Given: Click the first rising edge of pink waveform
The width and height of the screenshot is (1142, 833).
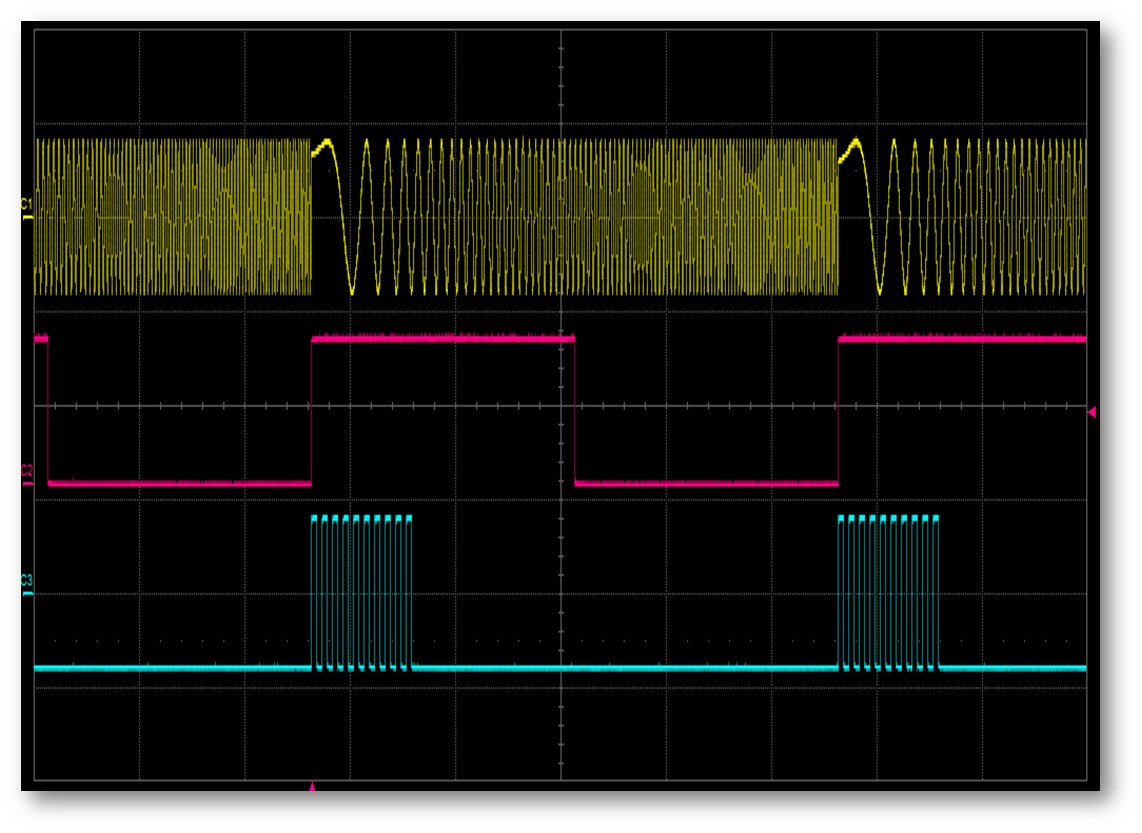Looking at the screenshot, I should (x=312, y=410).
